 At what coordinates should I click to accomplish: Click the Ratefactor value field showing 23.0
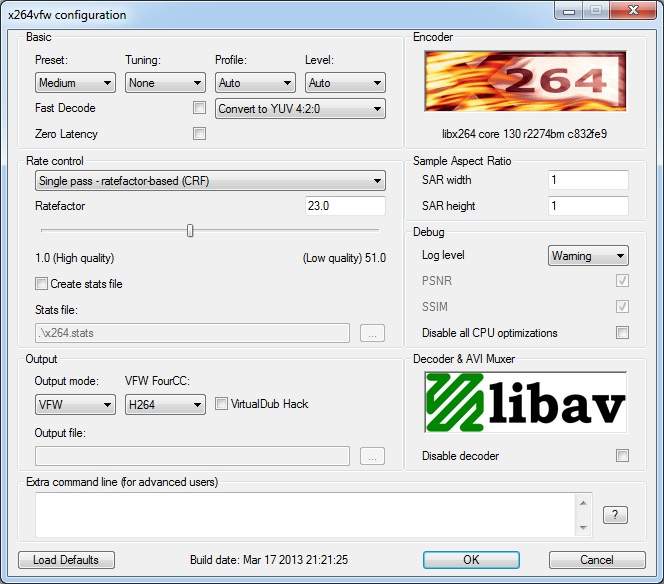[x=345, y=206]
